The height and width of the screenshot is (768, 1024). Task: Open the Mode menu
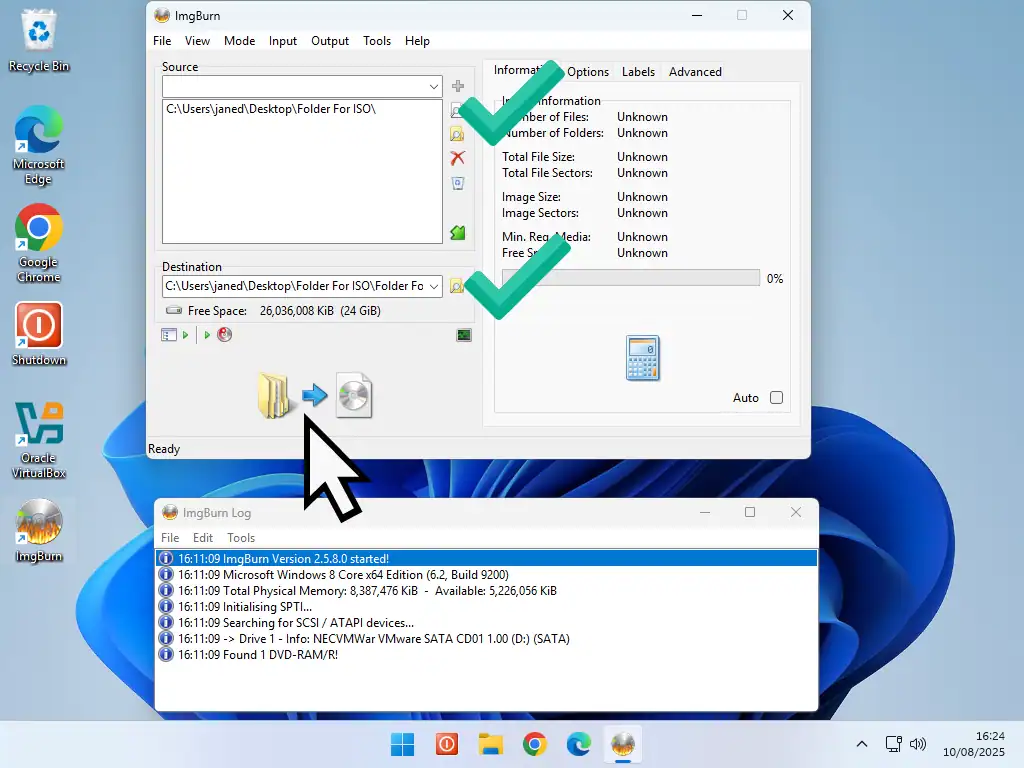[240, 40]
